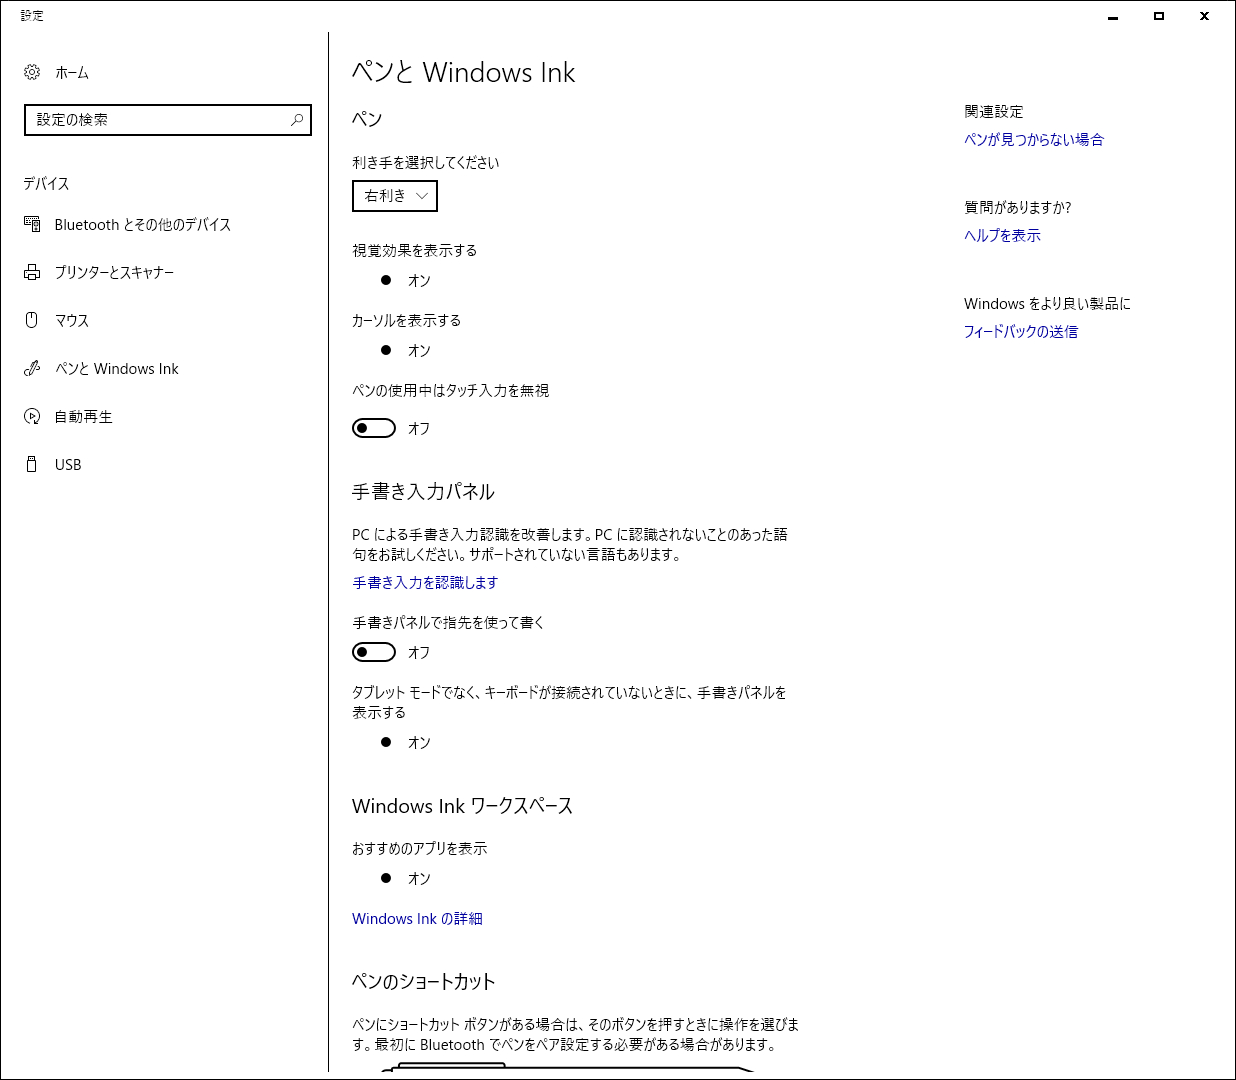Click the mouse icon in sidebar

pos(32,320)
